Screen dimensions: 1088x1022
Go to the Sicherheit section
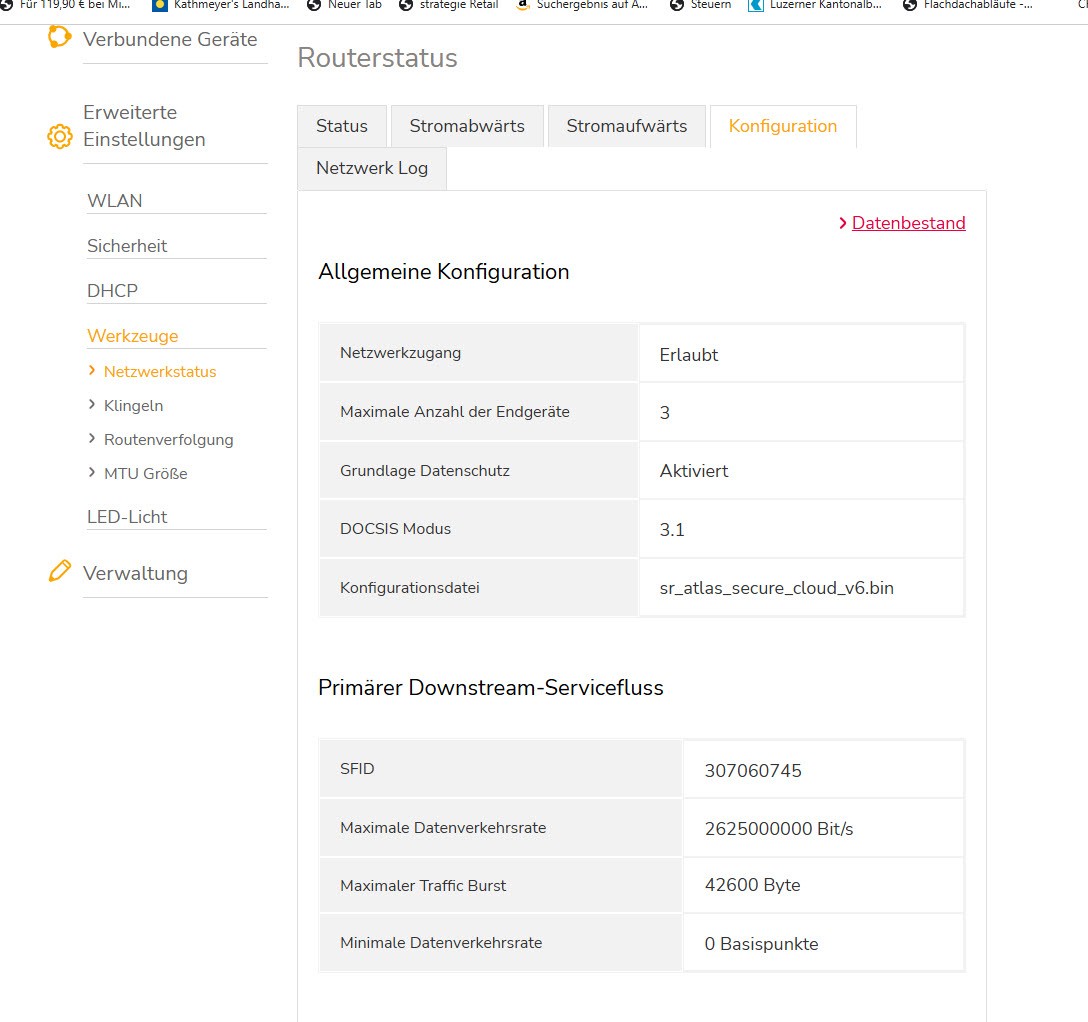pyautogui.click(x=127, y=246)
